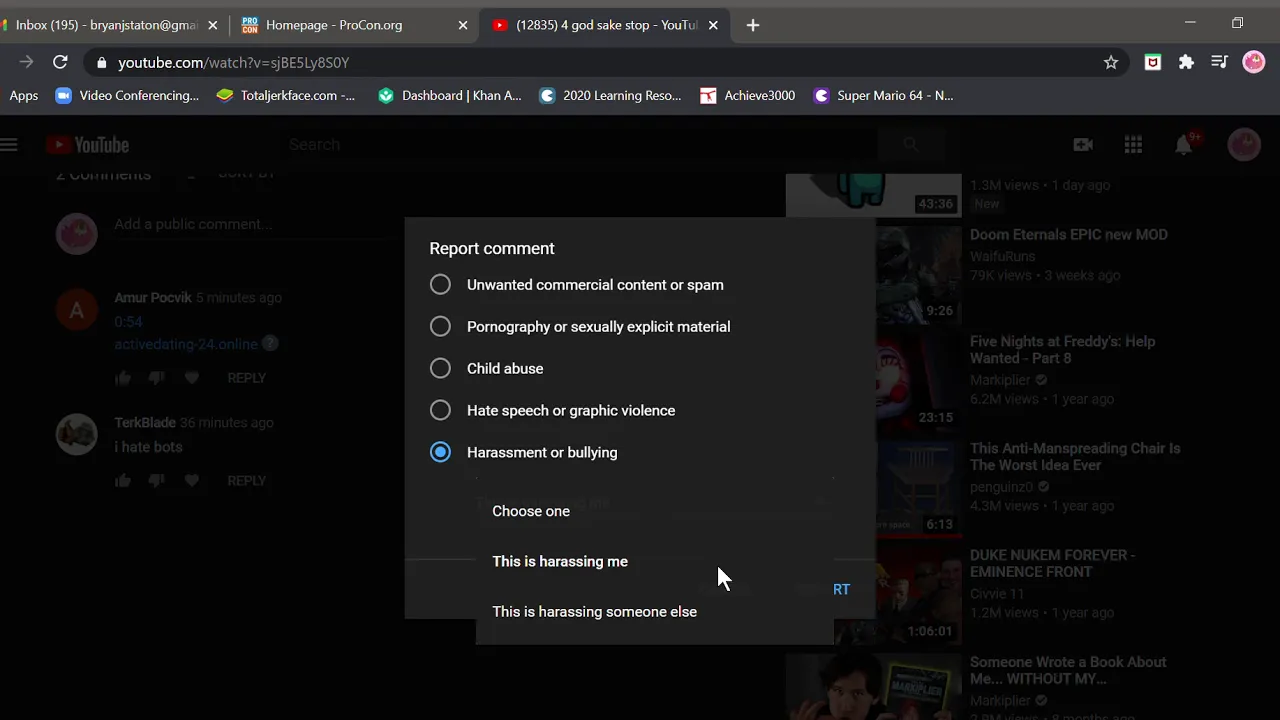
Task: Open the Achieve3000 bookmark
Action: [x=748, y=95]
